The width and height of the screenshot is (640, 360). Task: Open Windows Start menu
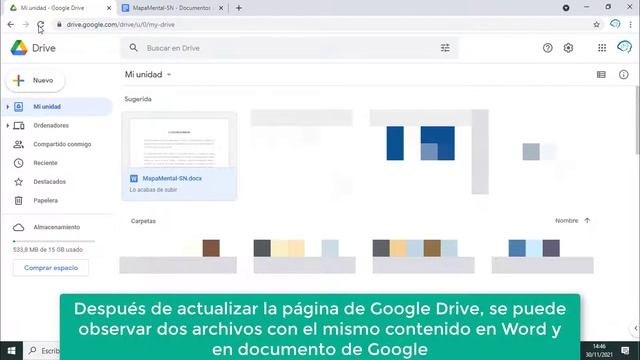point(11,351)
